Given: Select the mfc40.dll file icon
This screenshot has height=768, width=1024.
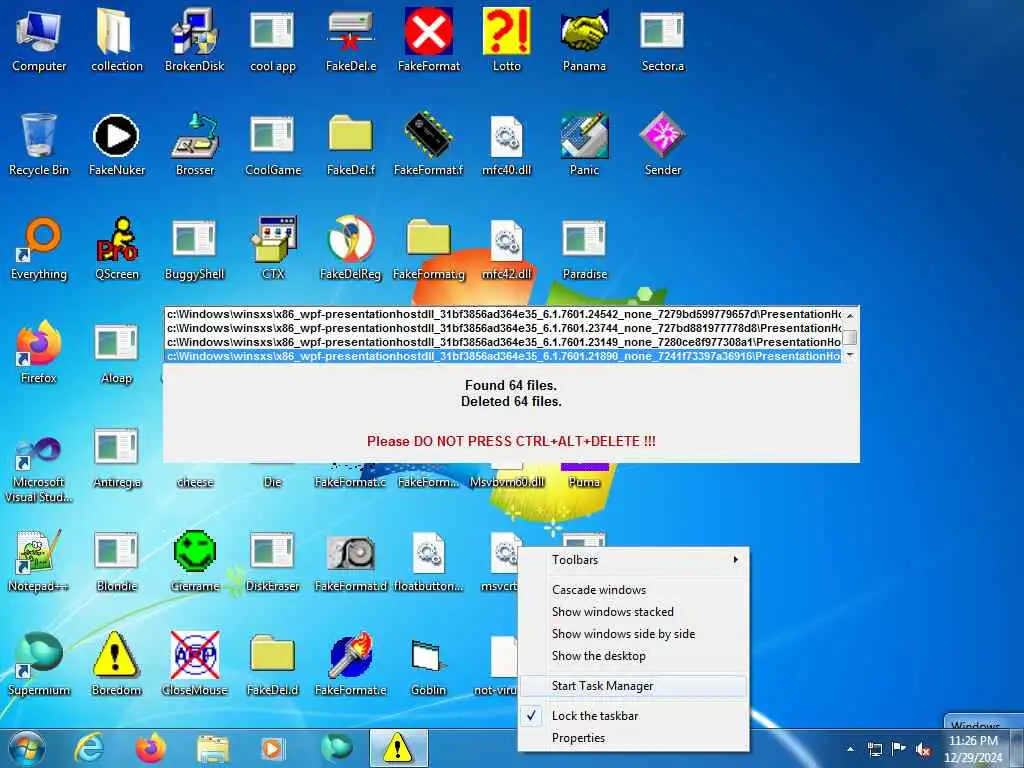Looking at the screenshot, I should tap(506, 144).
